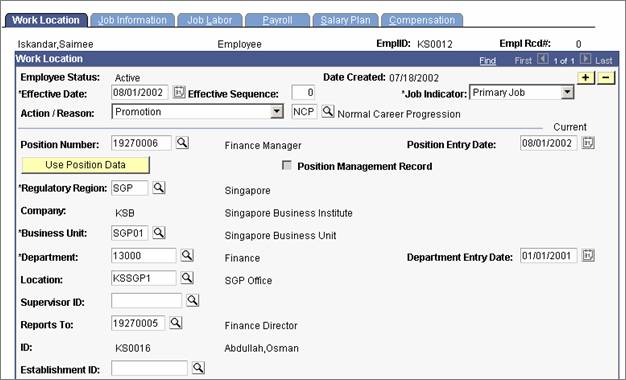Screen dimensions: 626x380
Task: Click the text Singapore Business Institute
Action: pyautogui.click(x=289, y=213)
